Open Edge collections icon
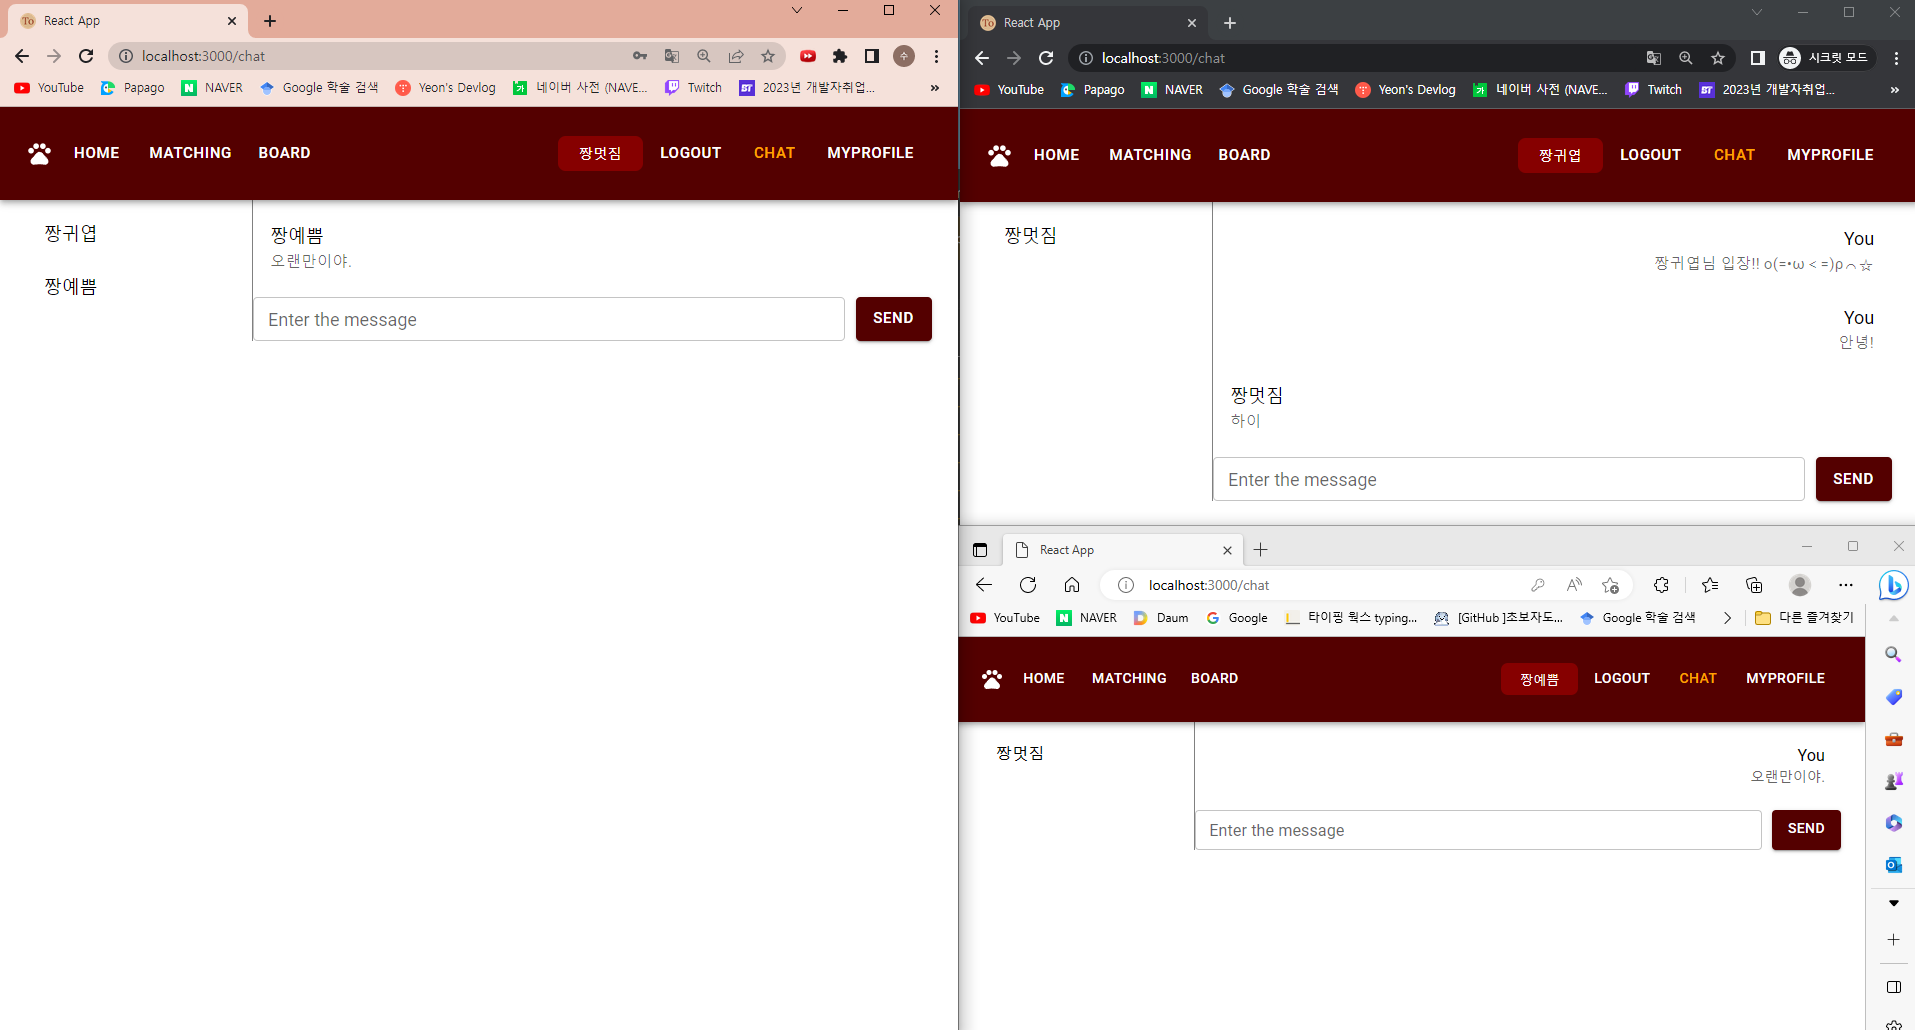Screen dimensions: 1915x1030 pos(1754,585)
